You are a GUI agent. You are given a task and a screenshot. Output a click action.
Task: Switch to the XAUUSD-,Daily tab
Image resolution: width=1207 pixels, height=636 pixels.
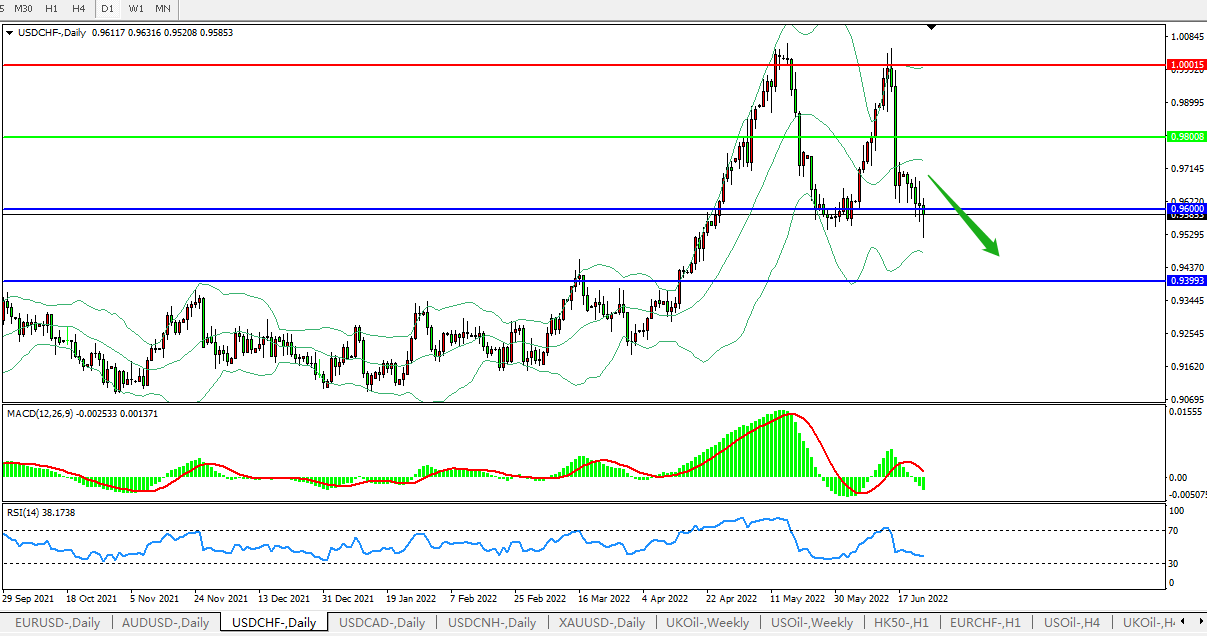601,622
